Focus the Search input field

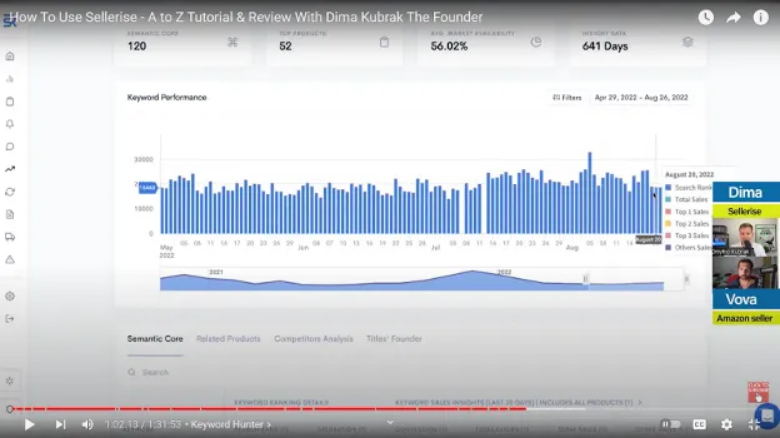(x=154, y=372)
